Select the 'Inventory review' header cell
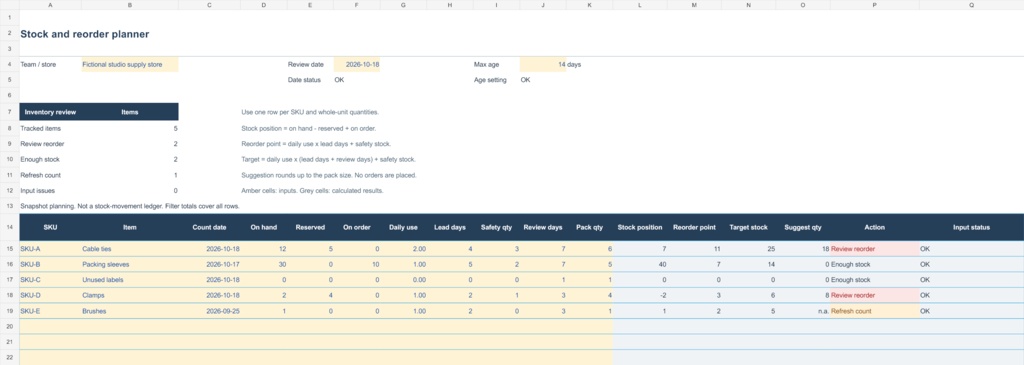Image resolution: width=1024 pixels, height=365 pixels. click(50, 112)
